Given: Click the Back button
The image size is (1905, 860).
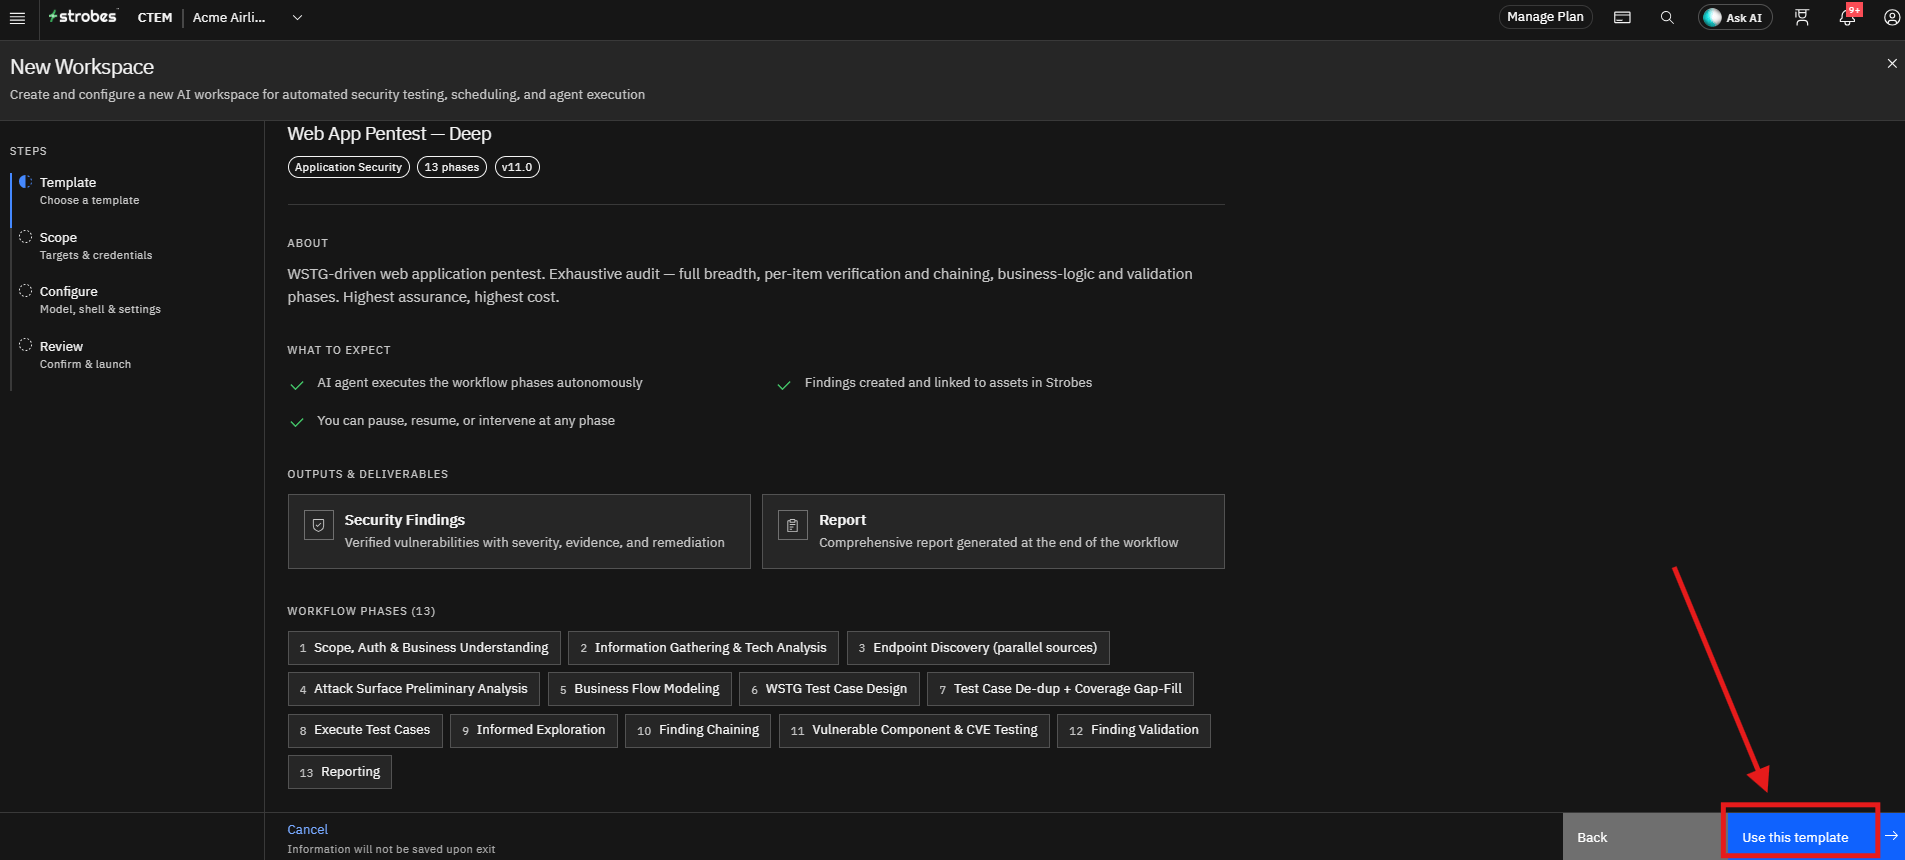Looking at the screenshot, I should tap(1642, 837).
